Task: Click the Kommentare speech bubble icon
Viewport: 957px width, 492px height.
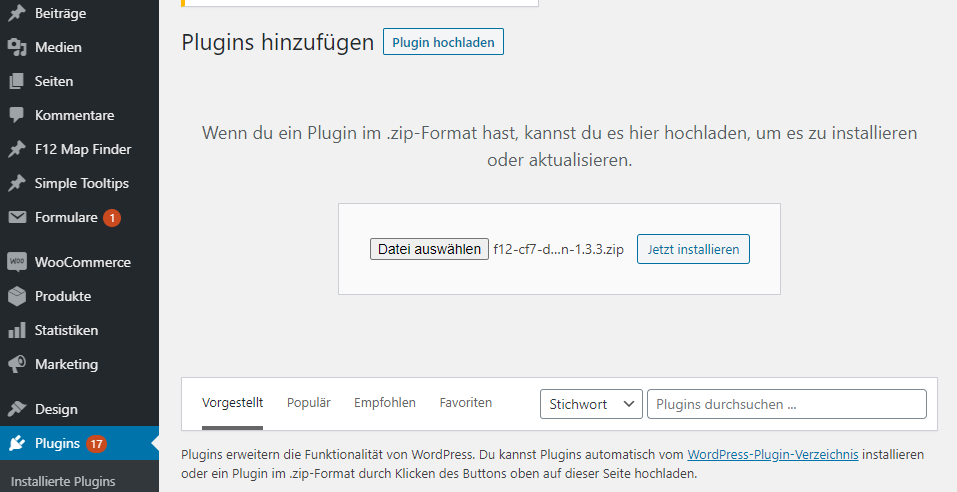Action: click(17, 115)
